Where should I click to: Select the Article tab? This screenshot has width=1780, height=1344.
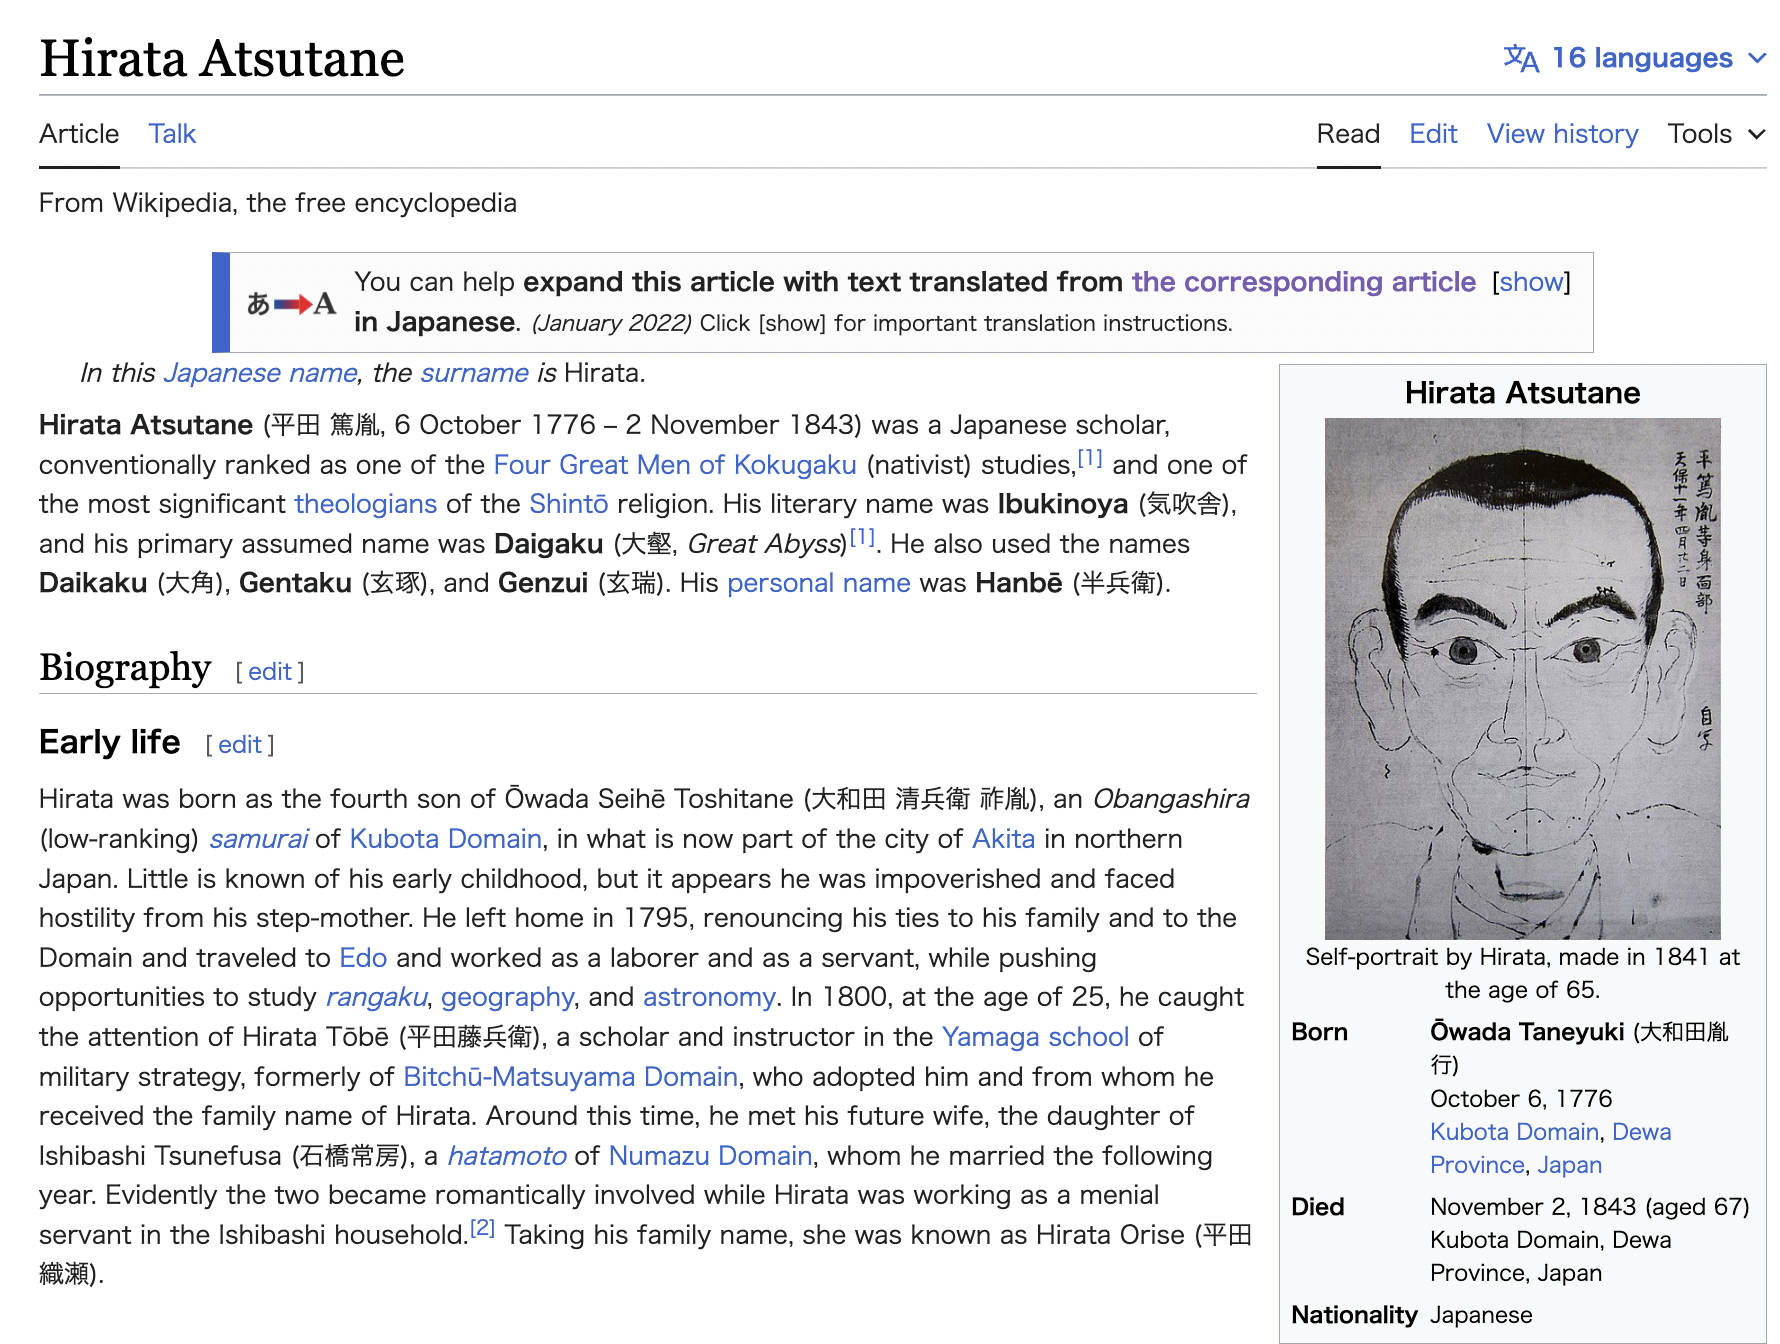coord(79,134)
